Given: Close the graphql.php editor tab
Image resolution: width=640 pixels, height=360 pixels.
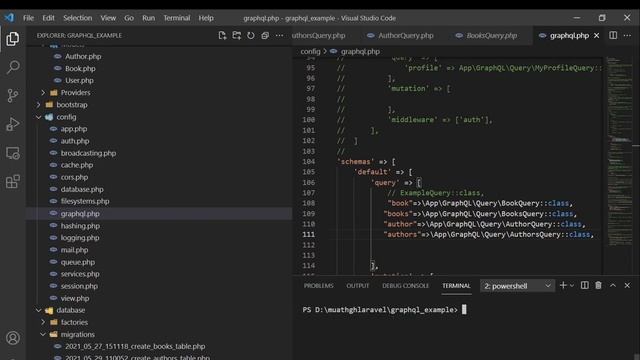Looking at the screenshot, I should pos(596,36).
